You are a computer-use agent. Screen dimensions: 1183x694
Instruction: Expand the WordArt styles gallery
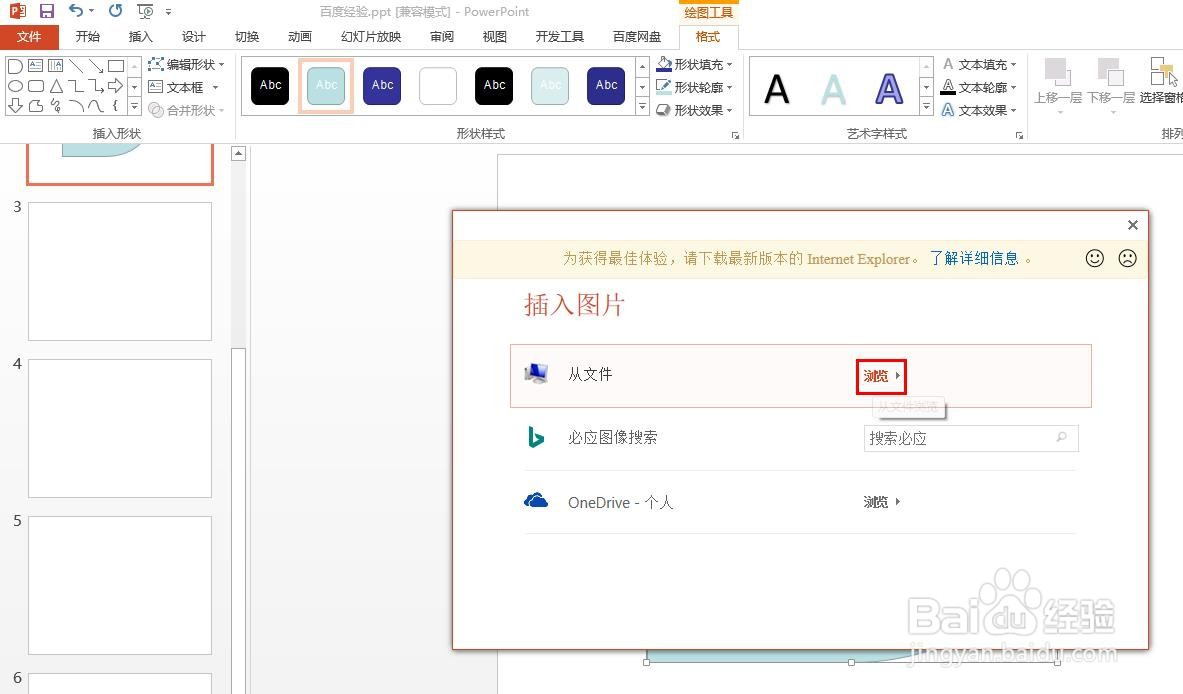[926, 106]
